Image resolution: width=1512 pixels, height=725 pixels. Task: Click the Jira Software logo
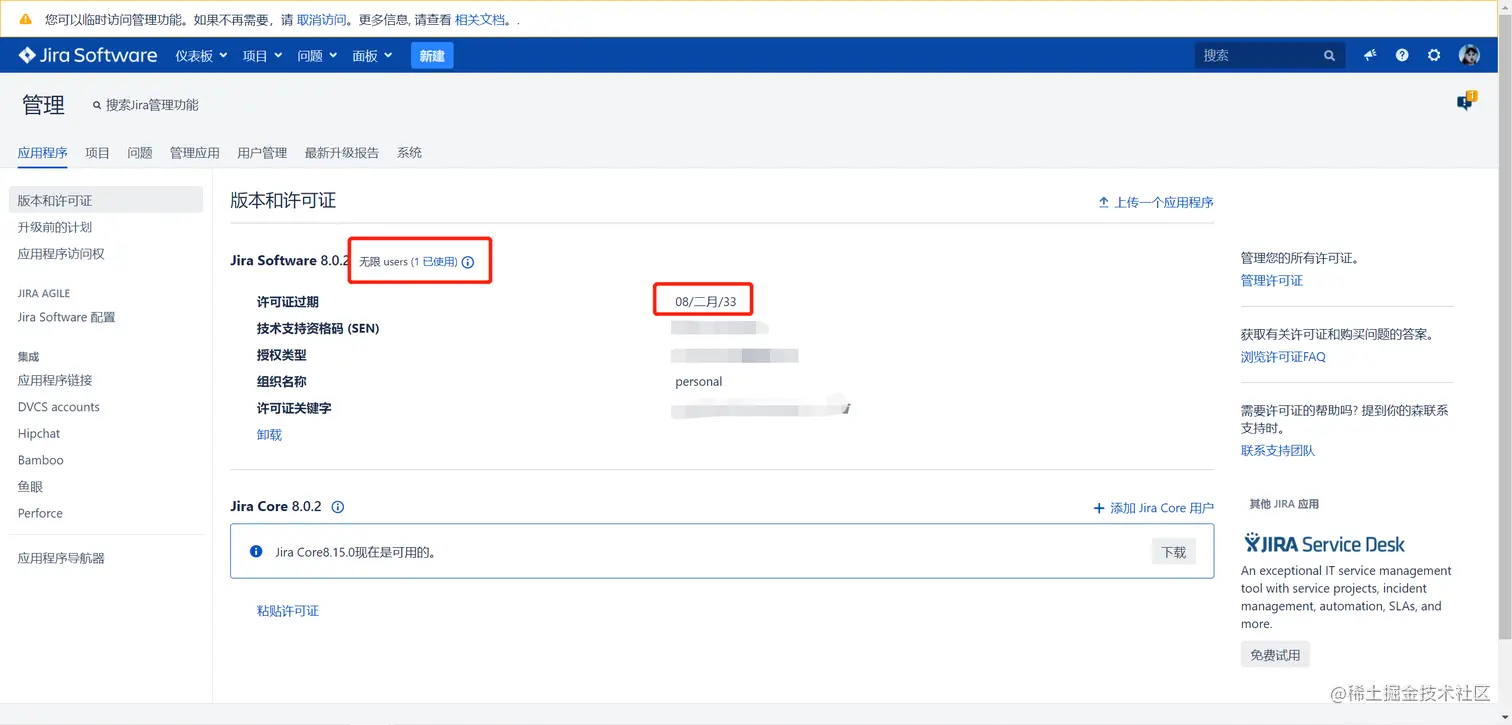click(x=88, y=55)
